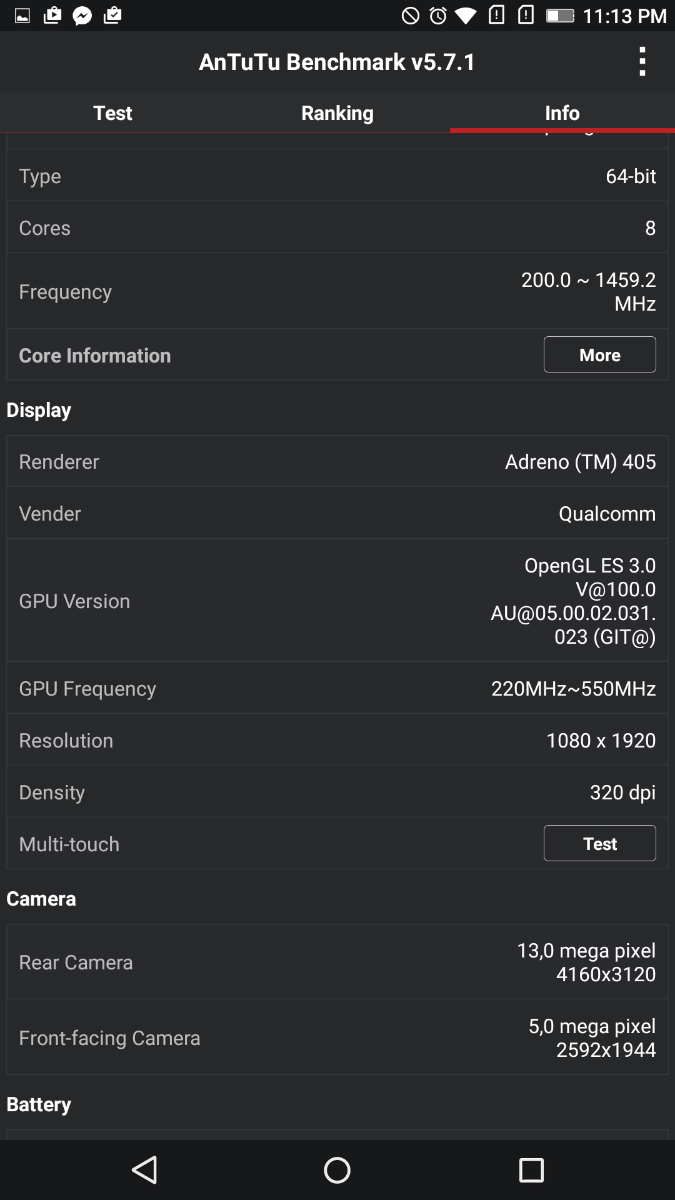
Task: Tap the GPU Version row
Action: click(x=337, y=601)
